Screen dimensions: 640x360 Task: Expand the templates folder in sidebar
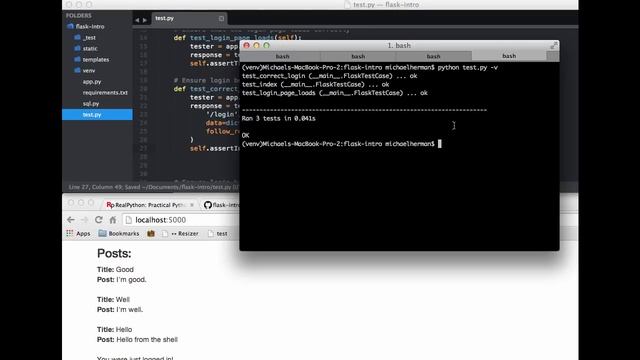(96, 60)
